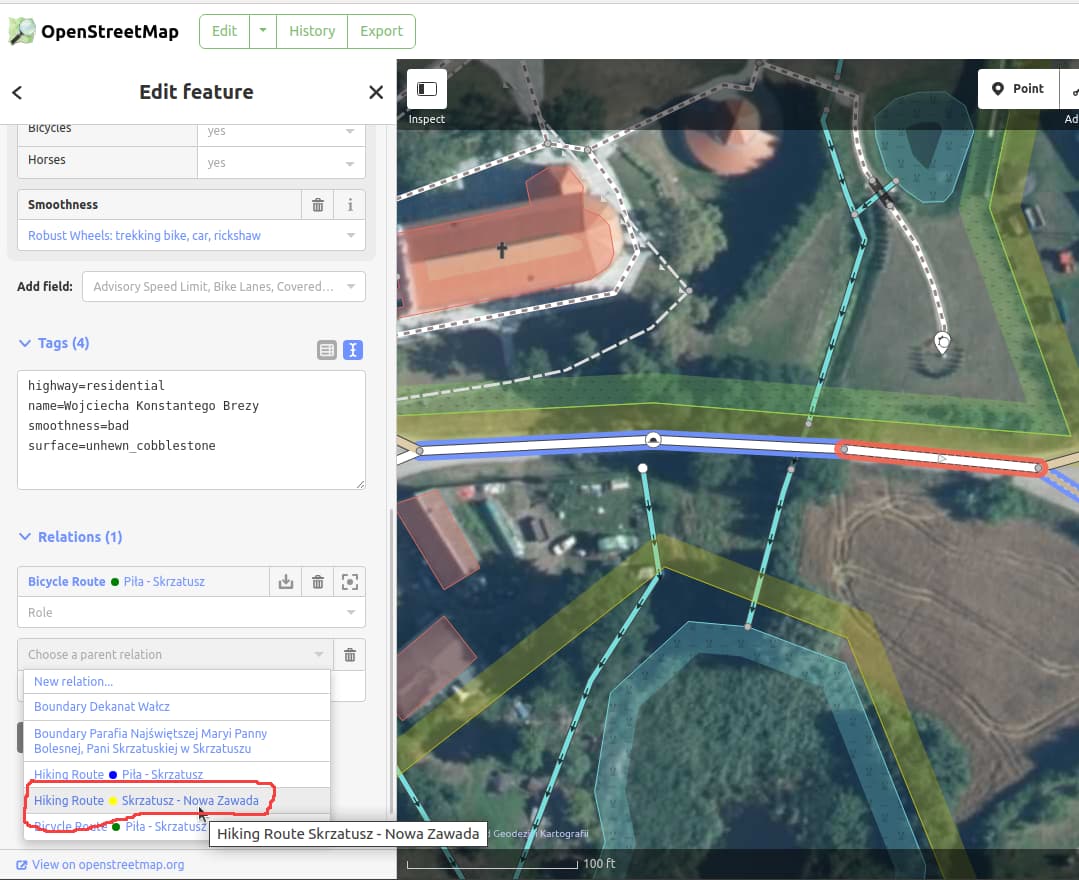This screenshot has width=1079, height=880.
Task: Open the Add field combo box
Action: (224, 287)
